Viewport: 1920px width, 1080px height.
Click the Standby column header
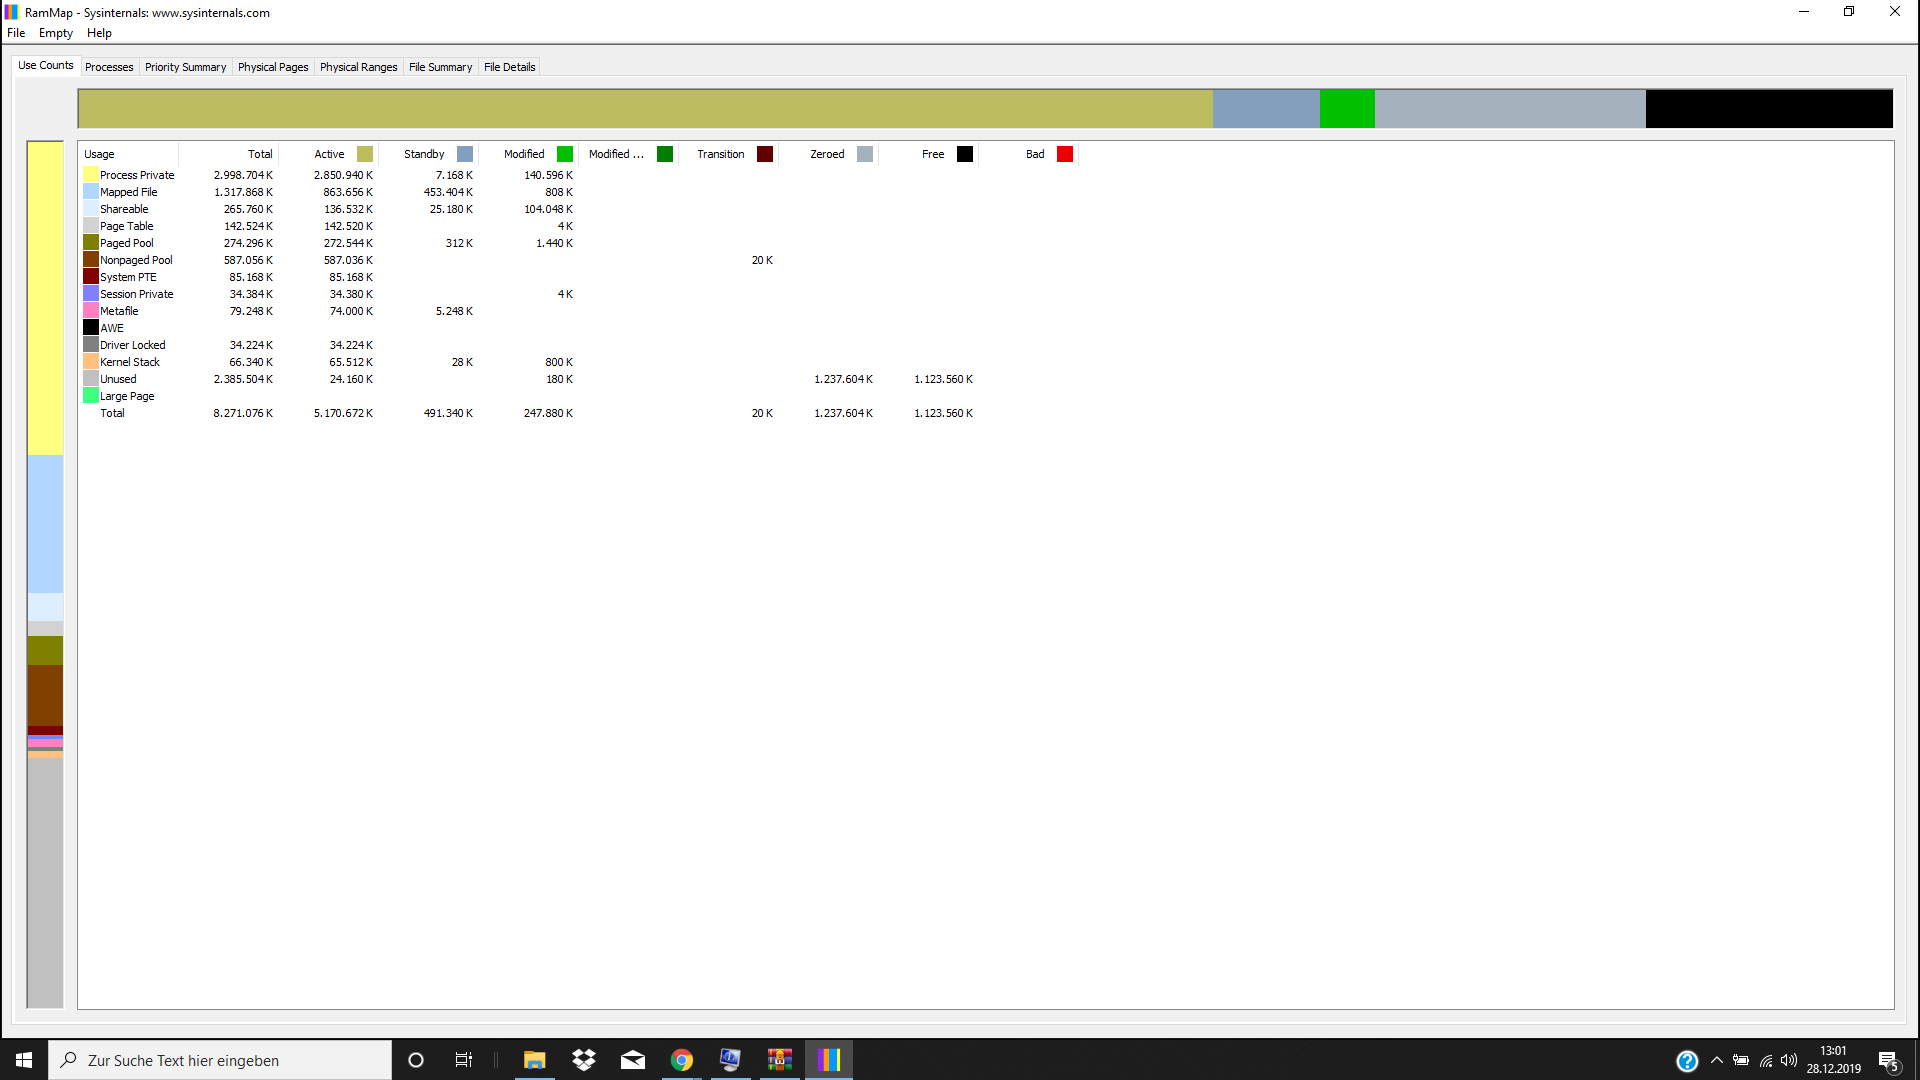coord(424,154)
